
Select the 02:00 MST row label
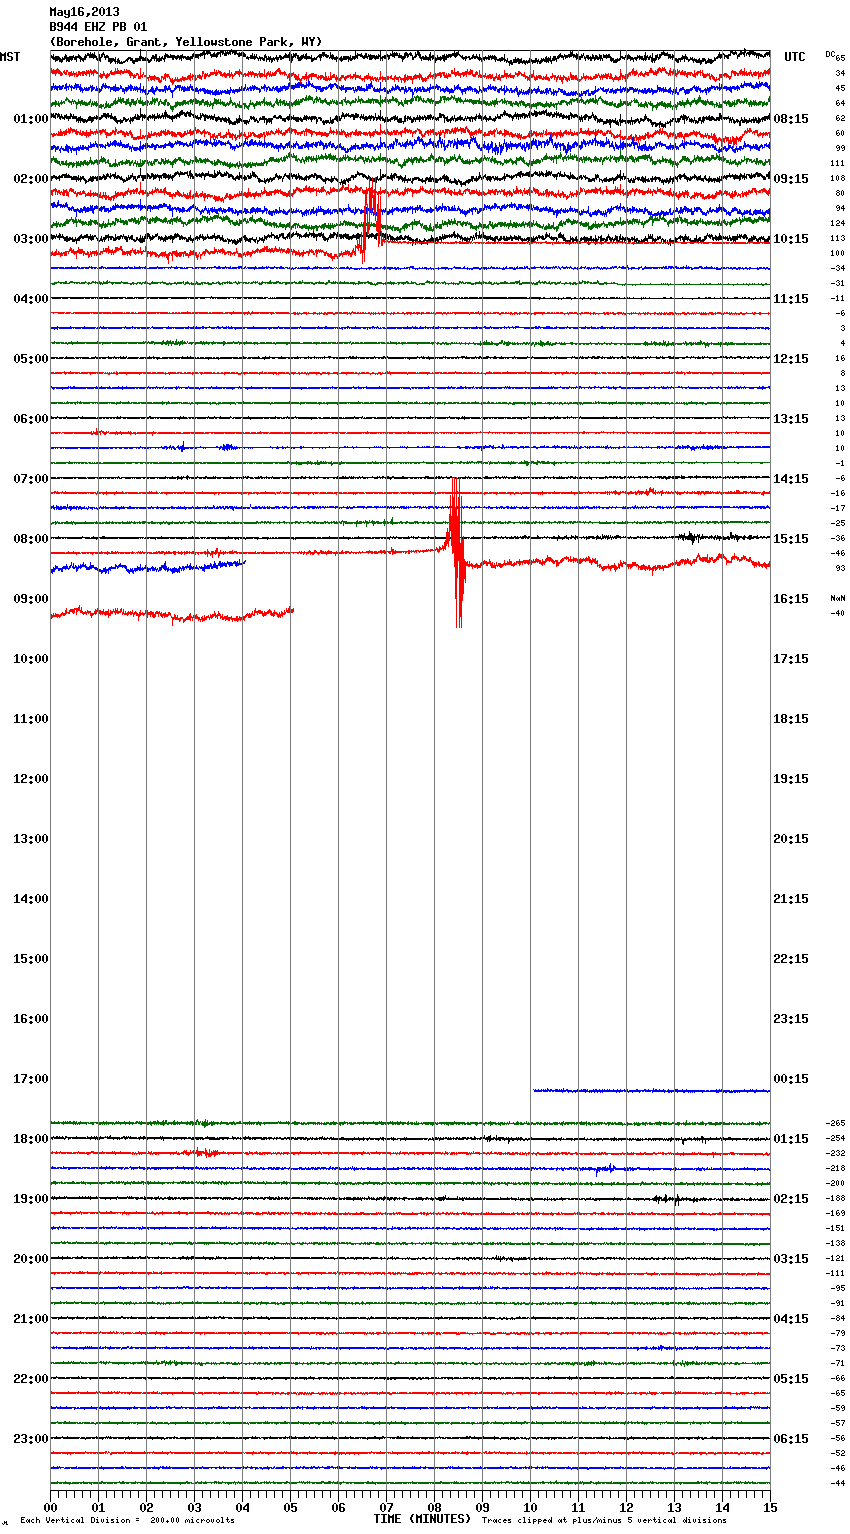[x=30, y=179]
